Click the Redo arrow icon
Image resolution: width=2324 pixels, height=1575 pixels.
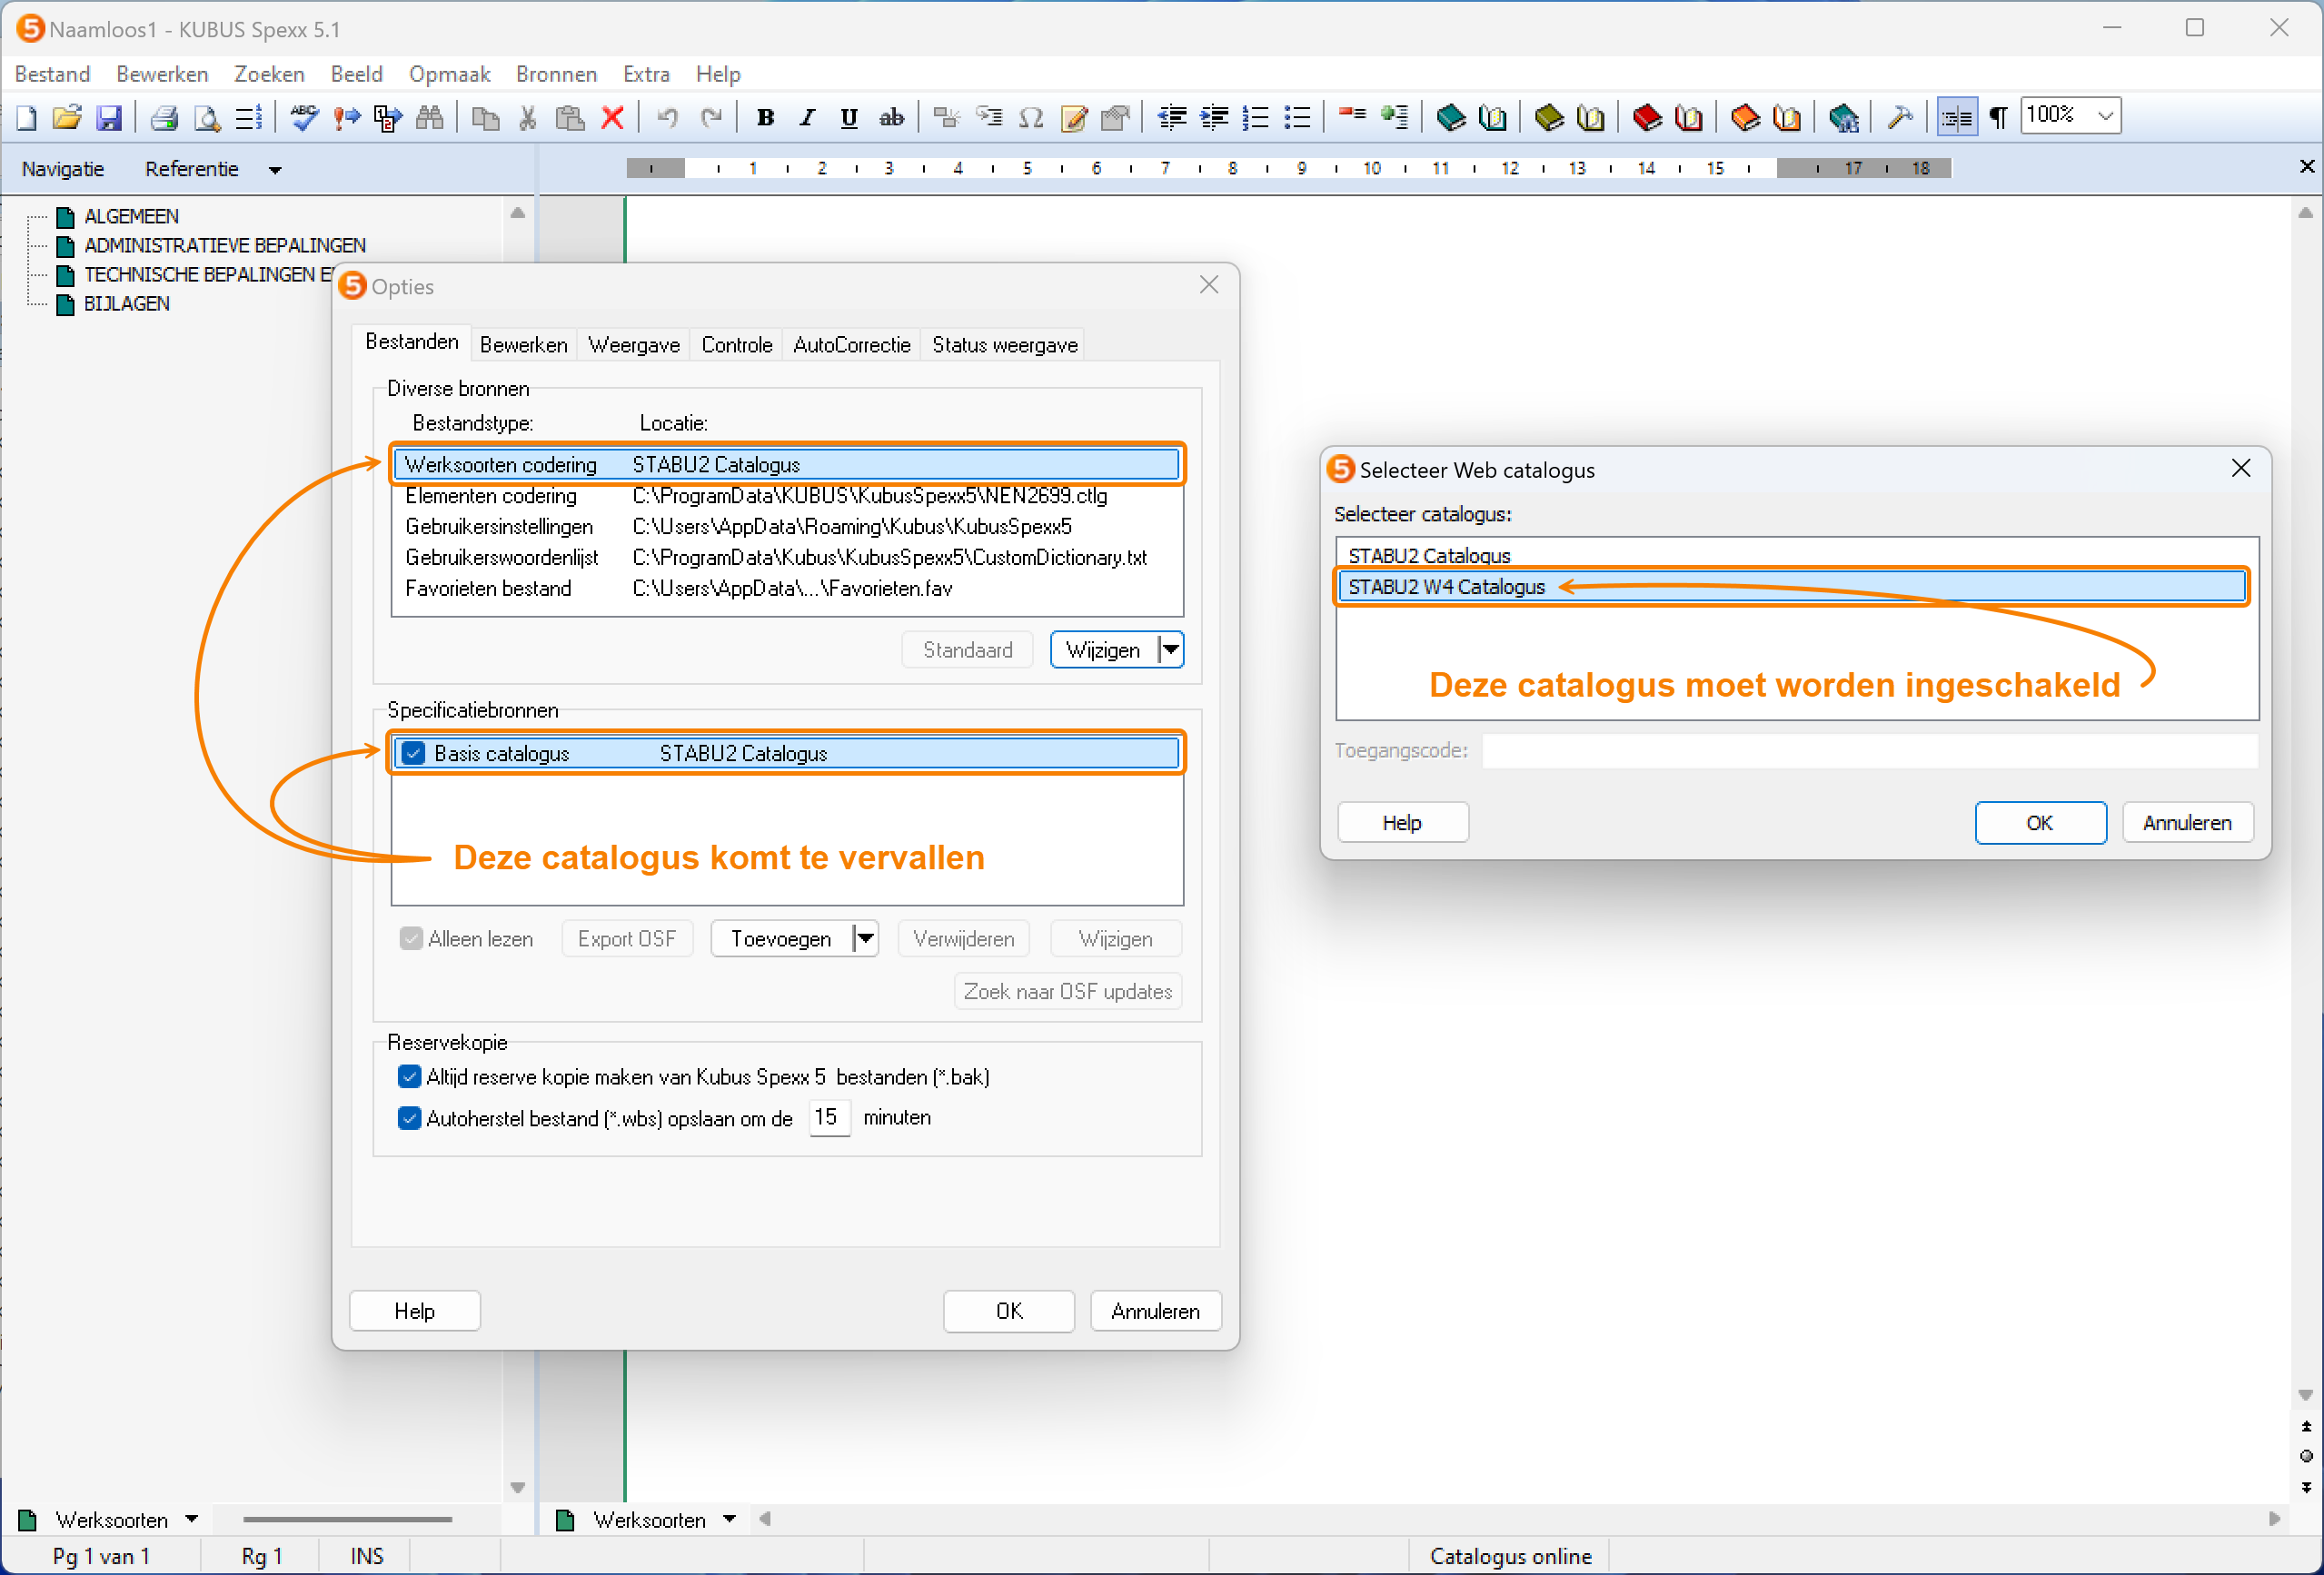click(711, 118)
